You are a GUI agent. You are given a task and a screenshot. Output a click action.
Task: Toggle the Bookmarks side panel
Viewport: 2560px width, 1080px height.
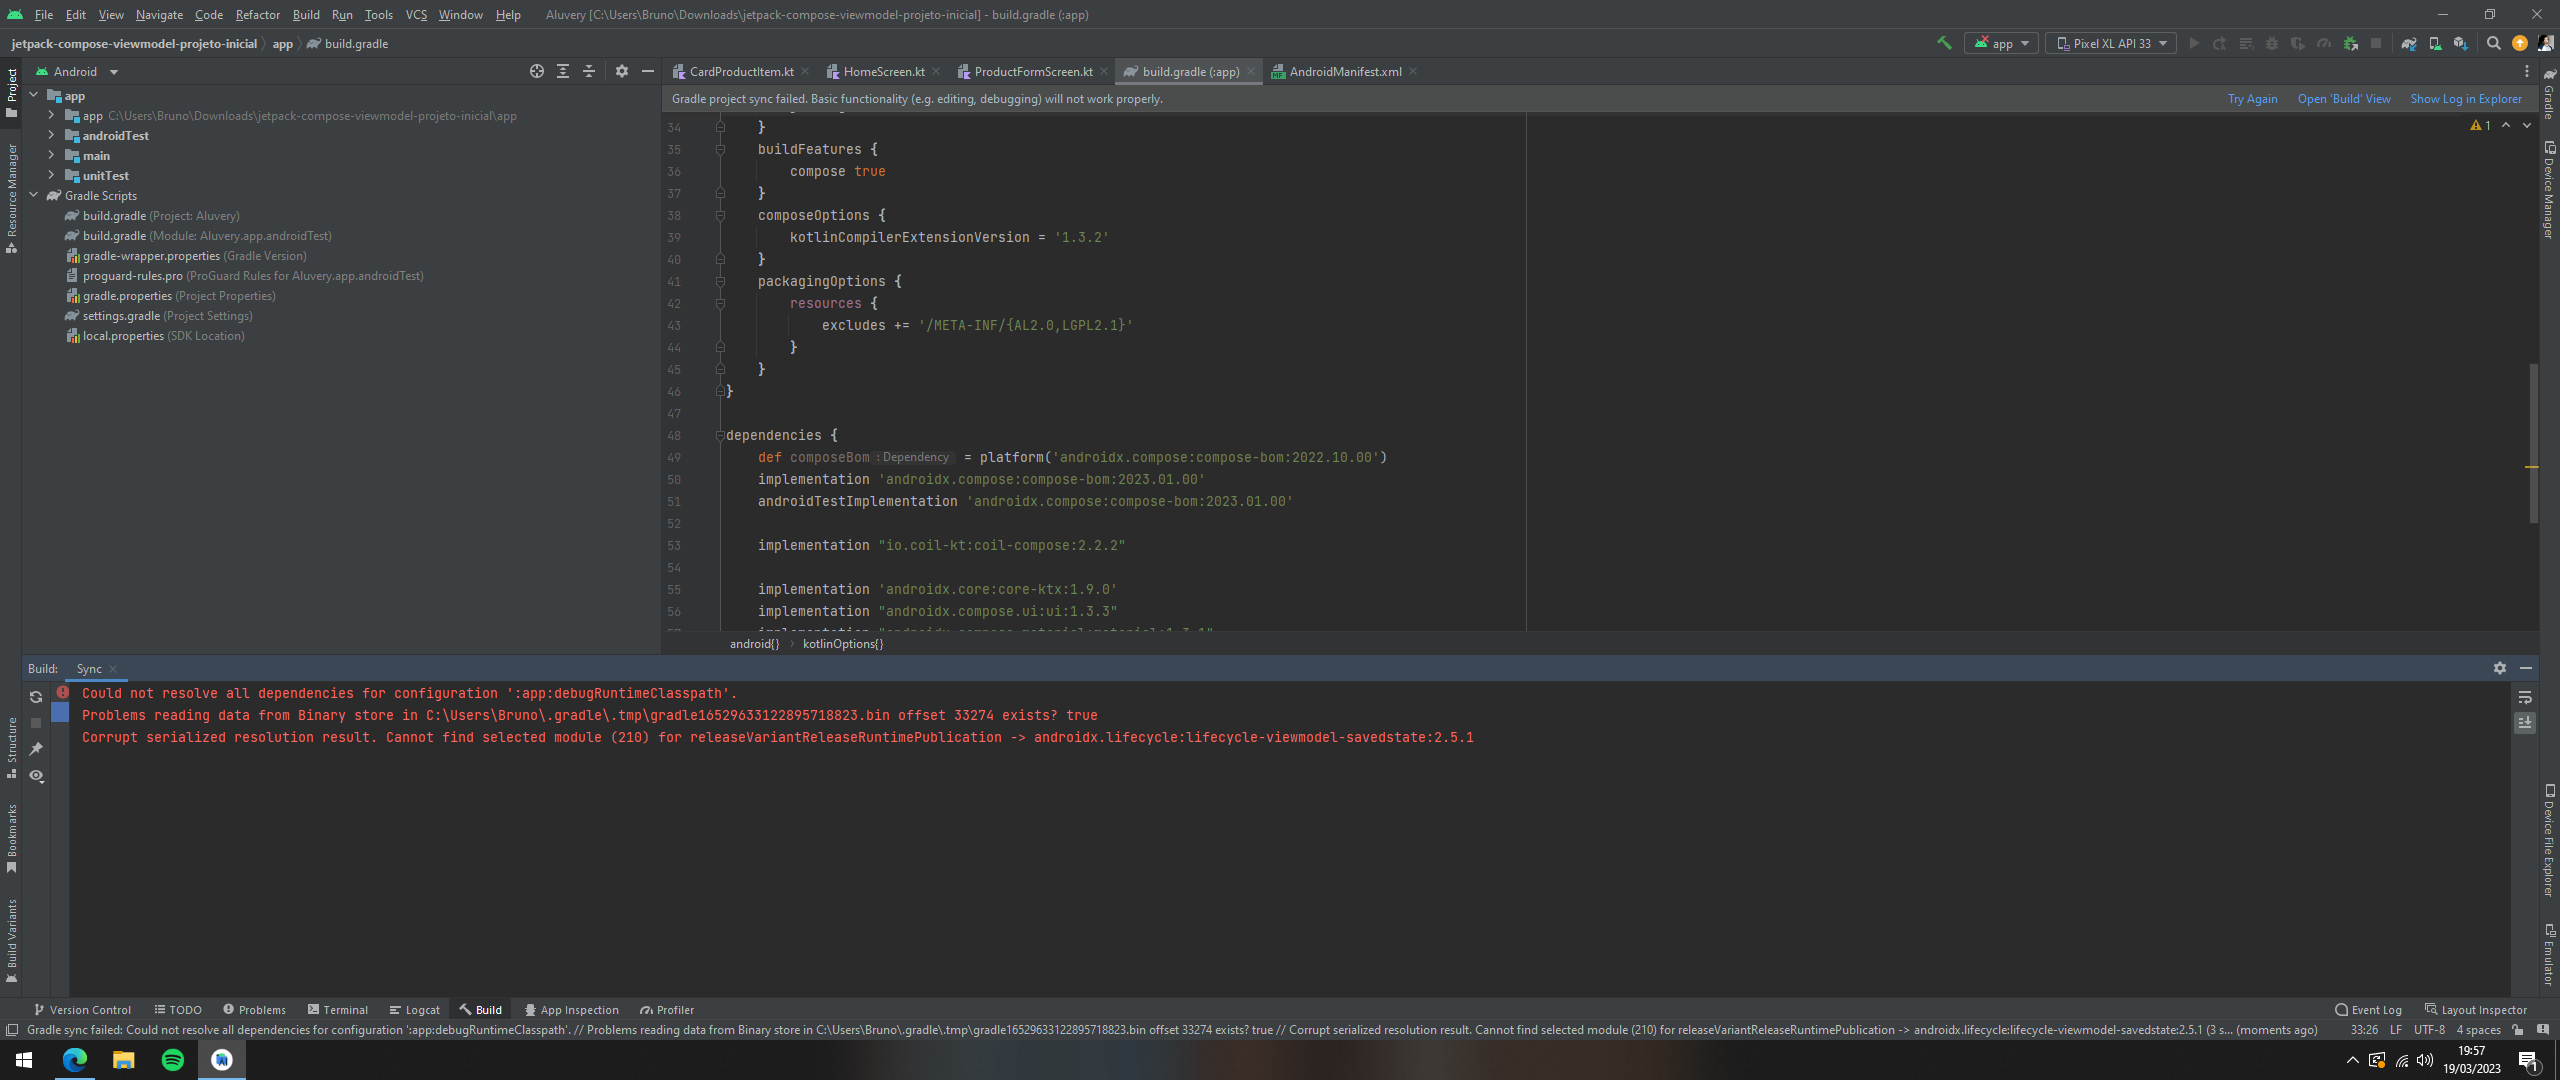11,838
